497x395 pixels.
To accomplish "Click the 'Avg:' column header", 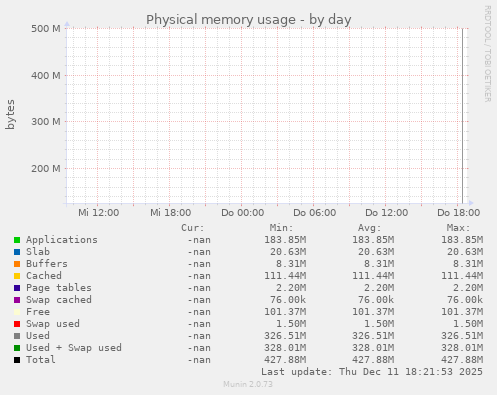I will tap(370, 228).
